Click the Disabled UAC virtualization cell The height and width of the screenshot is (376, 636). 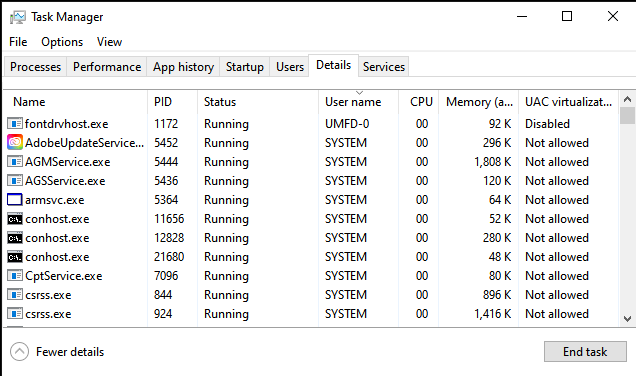point(547,124)
